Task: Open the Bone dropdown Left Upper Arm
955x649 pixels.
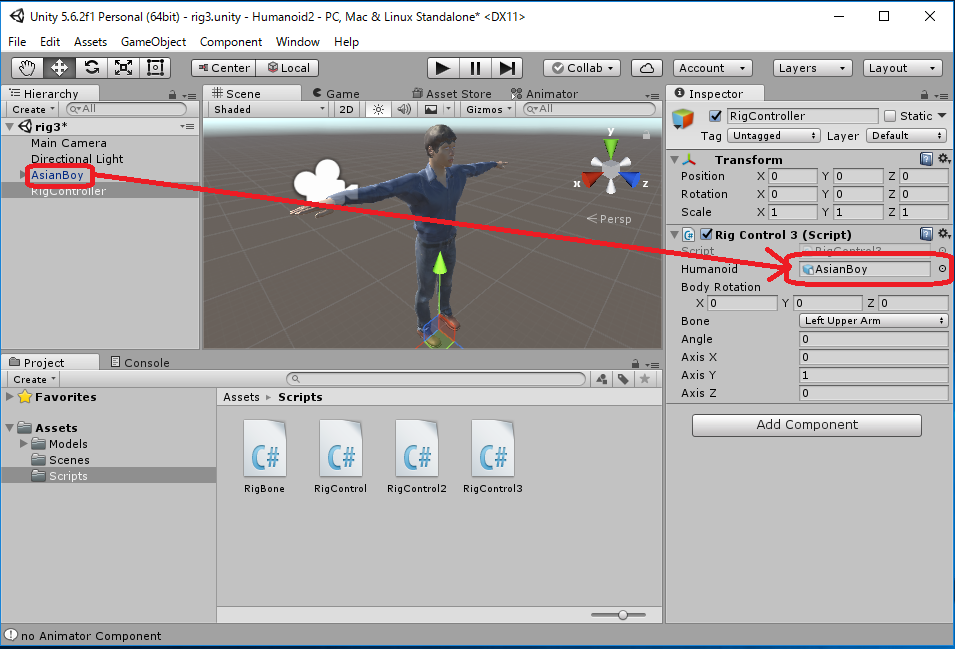Action: (873, 321)
